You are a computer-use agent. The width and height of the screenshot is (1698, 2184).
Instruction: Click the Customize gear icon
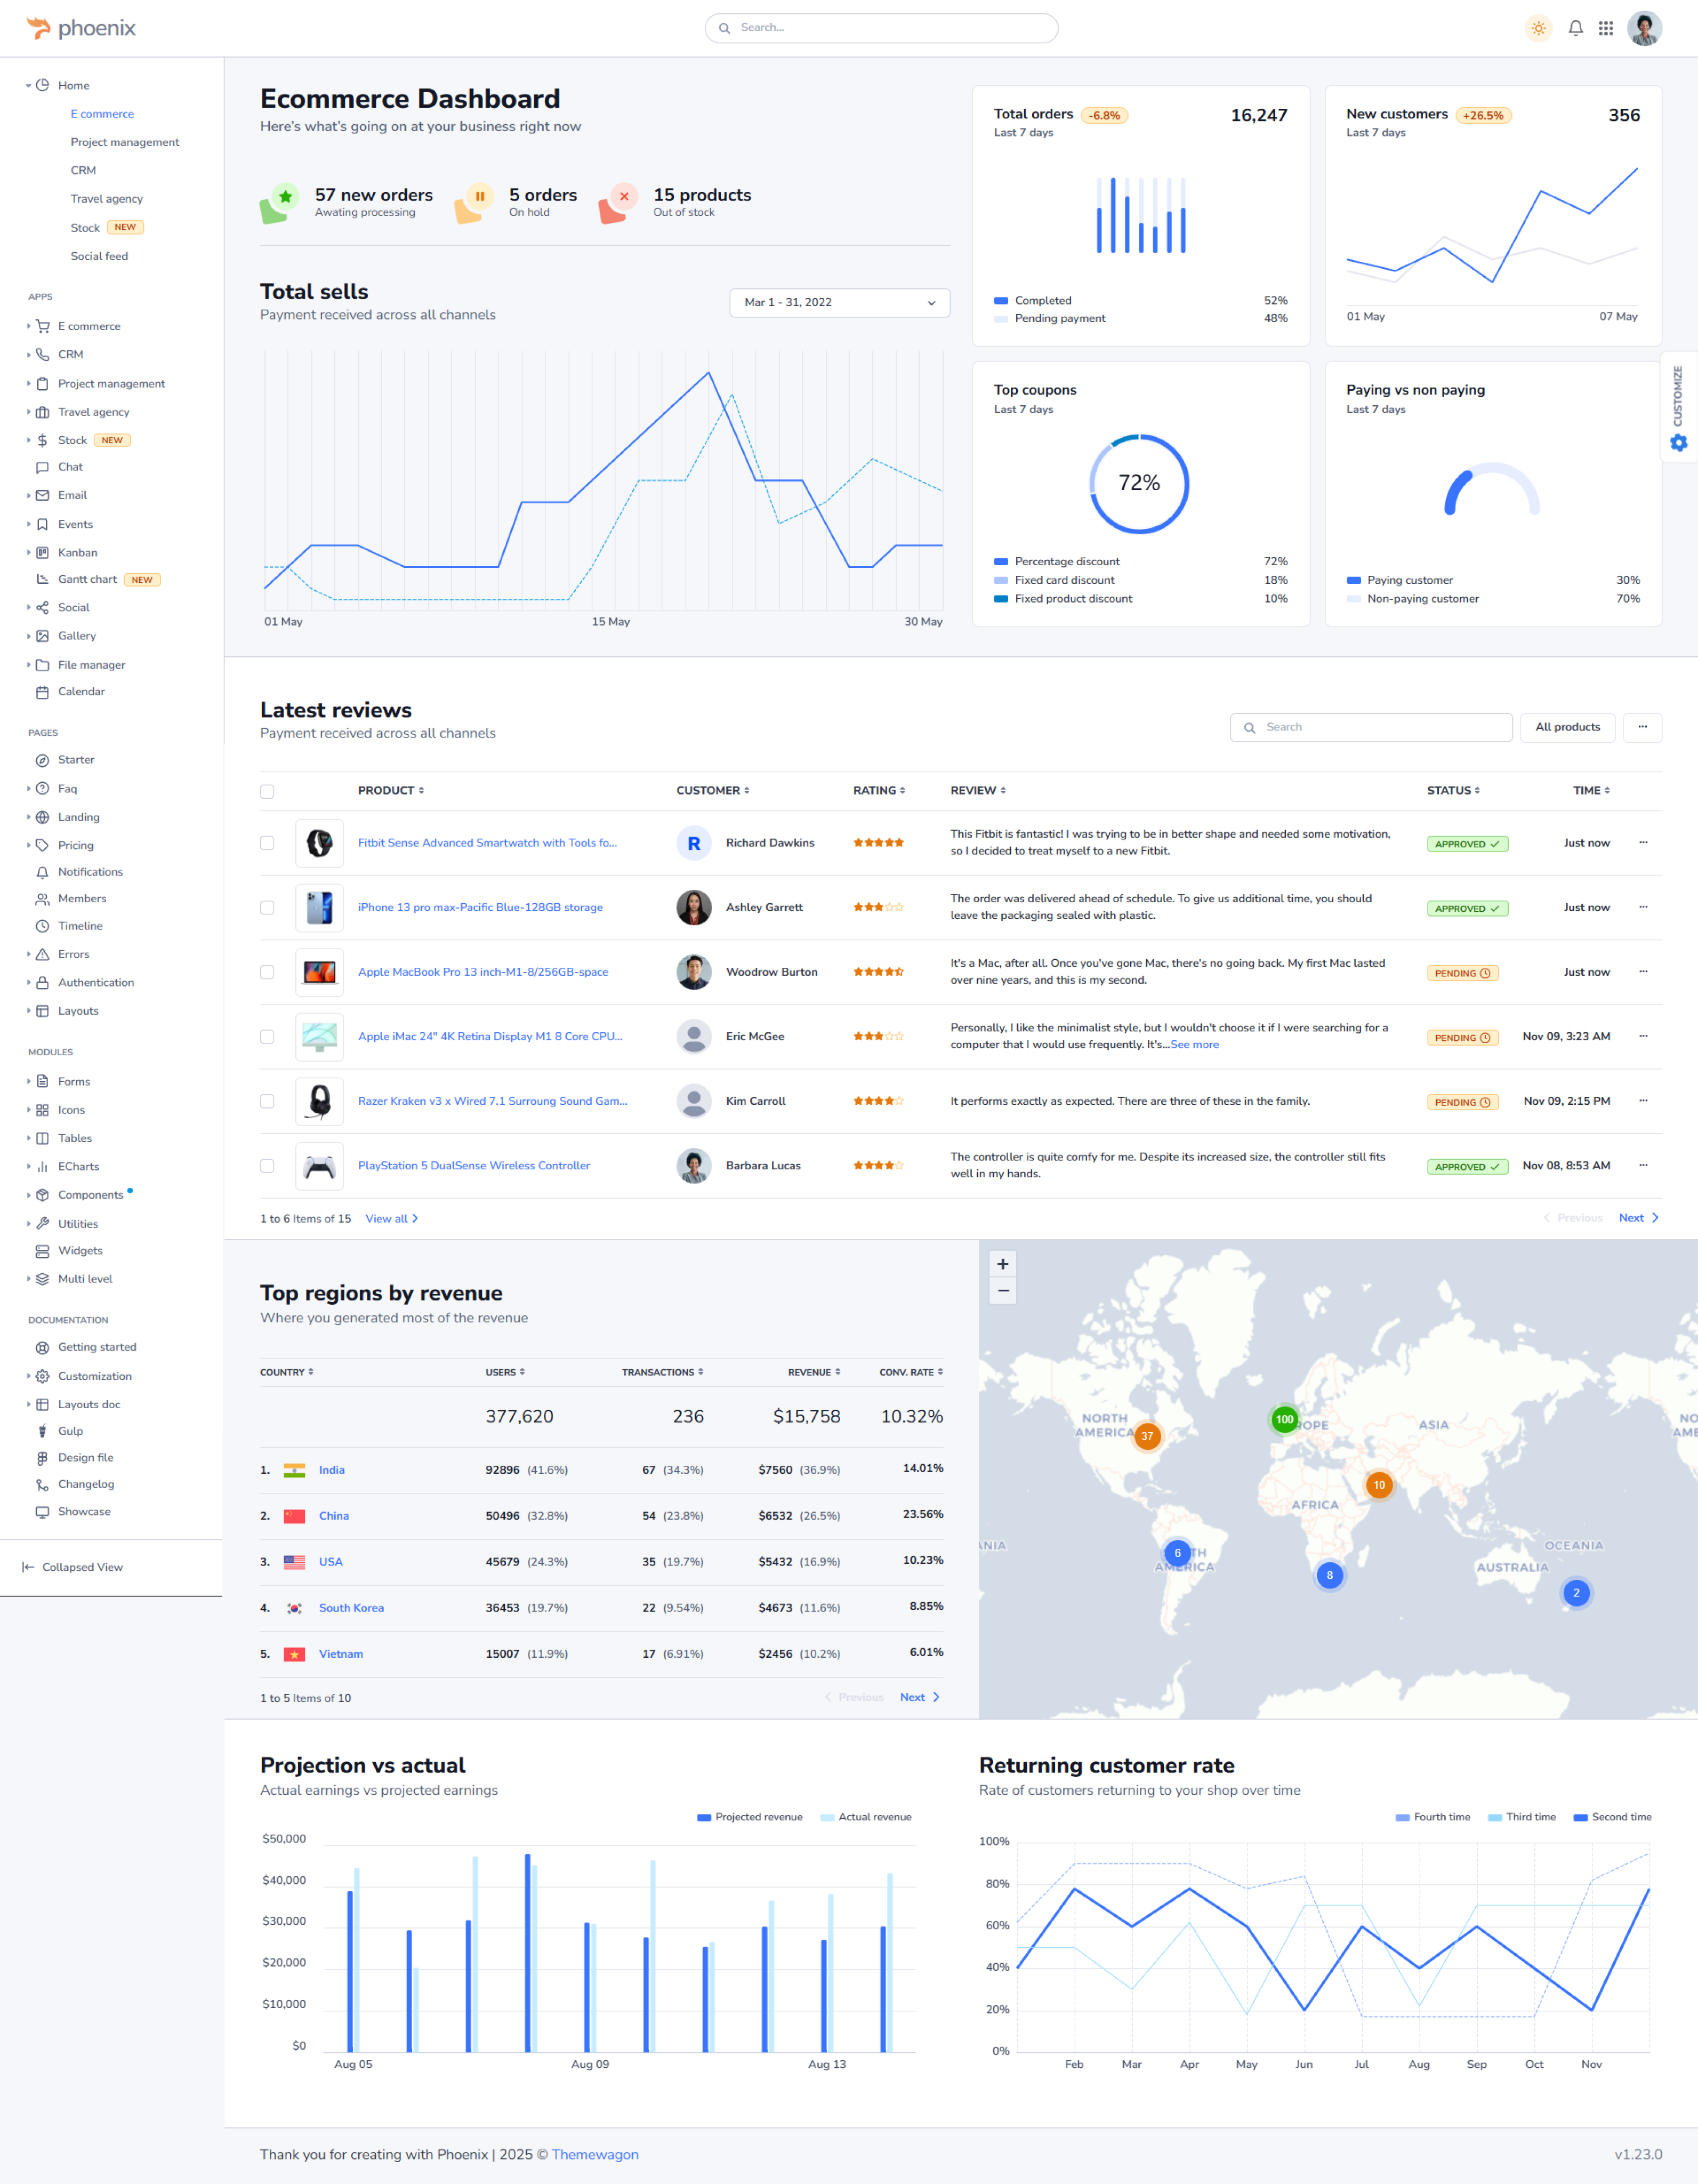tap(1678, 442)
